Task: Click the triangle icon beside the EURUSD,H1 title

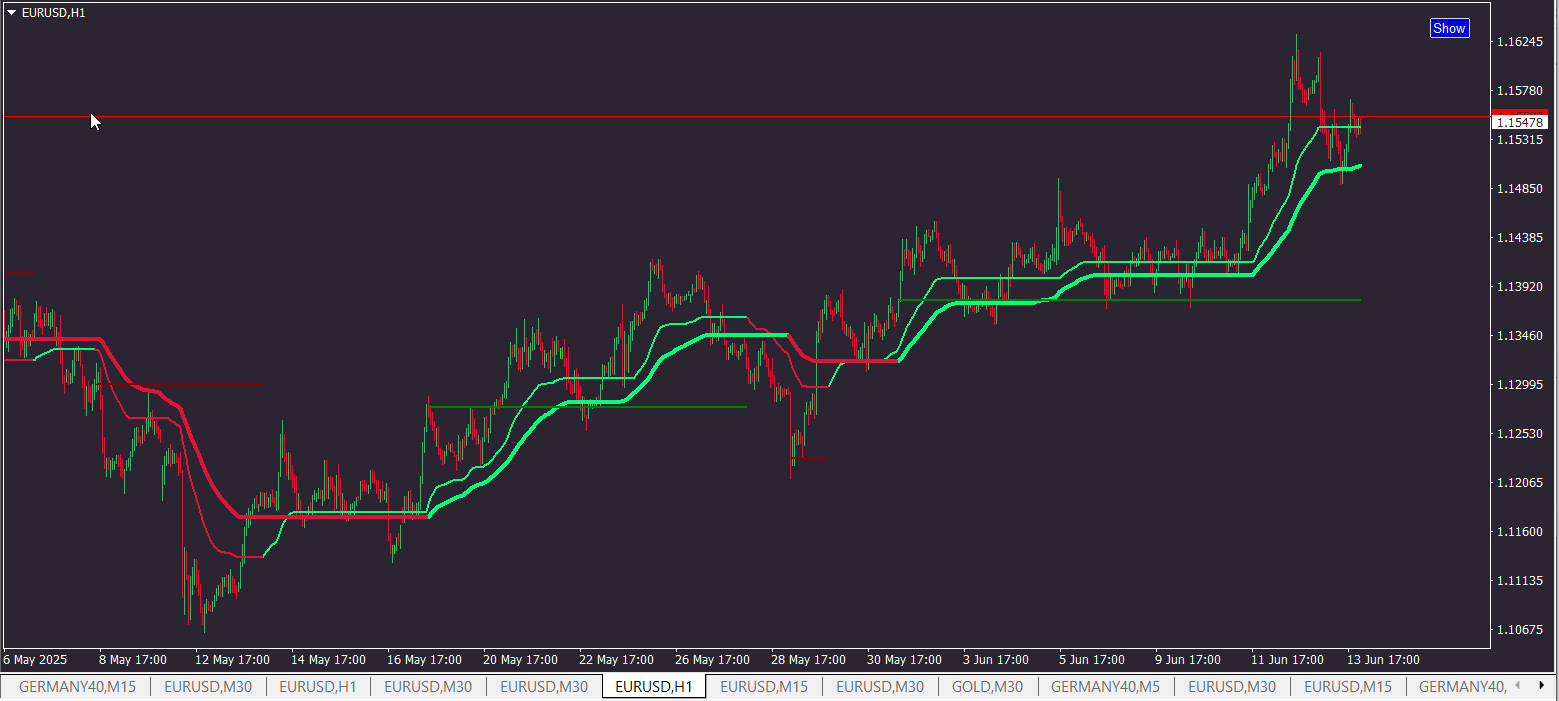Action: [x=11, y=13]
